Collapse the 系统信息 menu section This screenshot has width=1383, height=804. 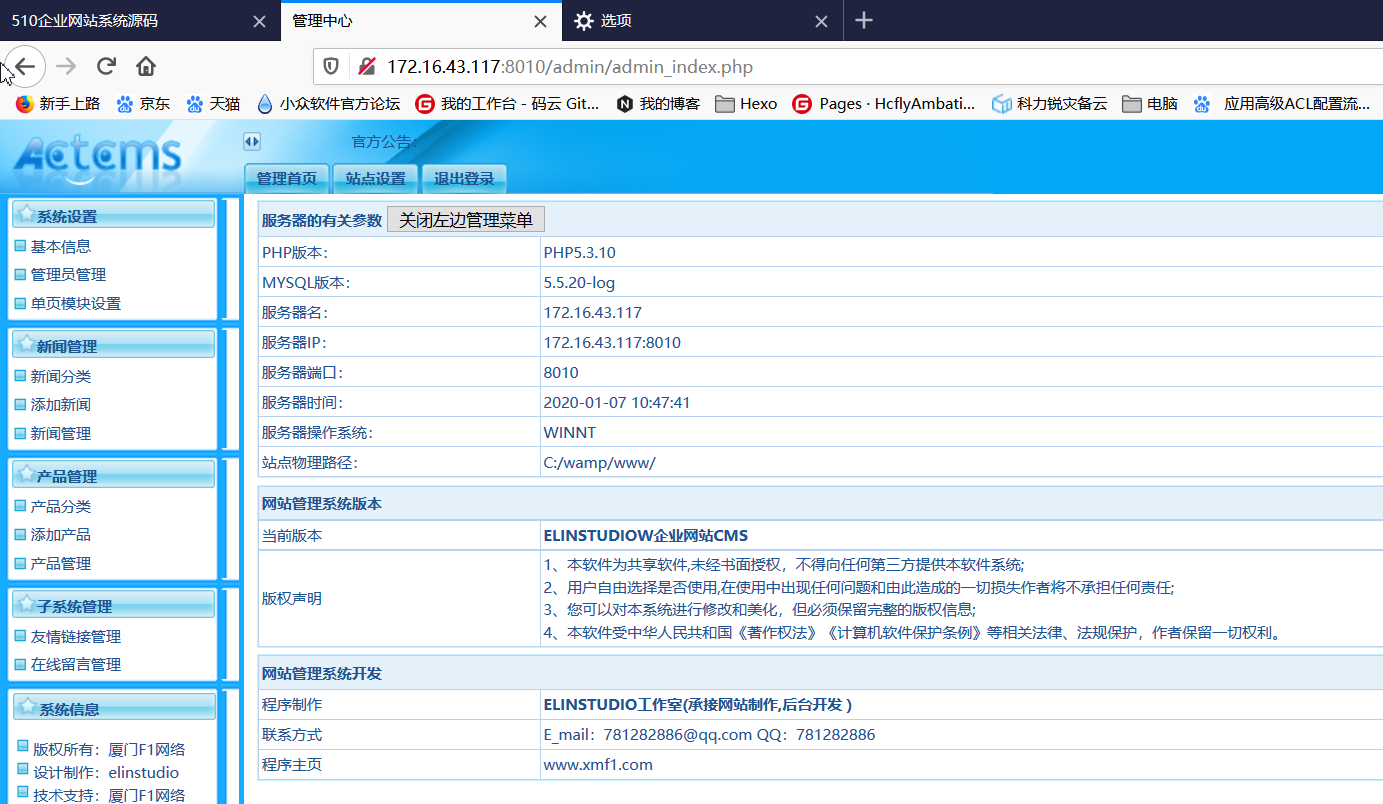click(x=114, y=708)
